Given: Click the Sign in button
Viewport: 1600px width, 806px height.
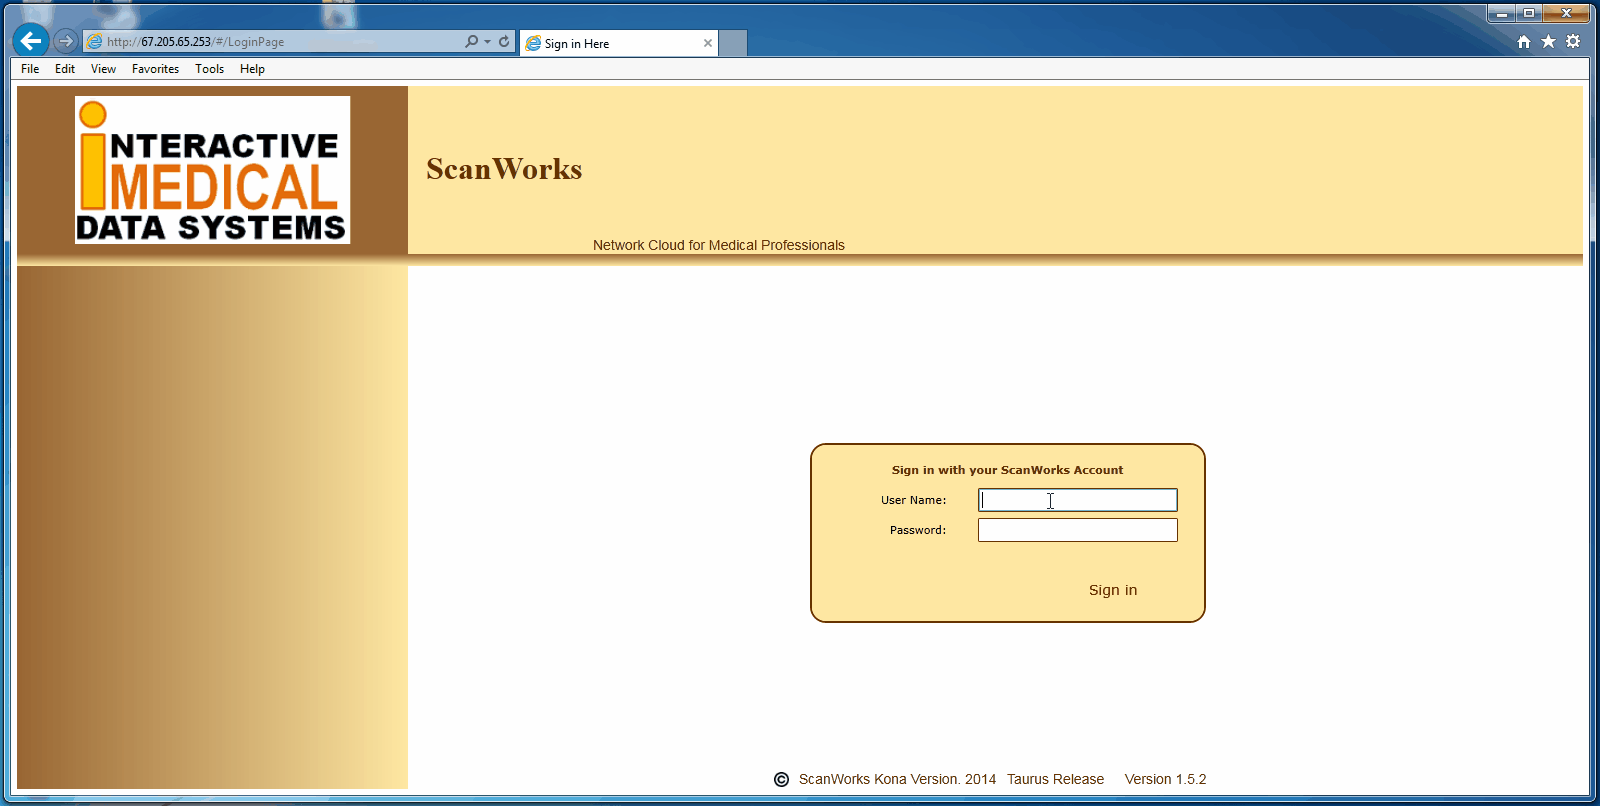Looking at the screenshot, I should click(1113, 590).
